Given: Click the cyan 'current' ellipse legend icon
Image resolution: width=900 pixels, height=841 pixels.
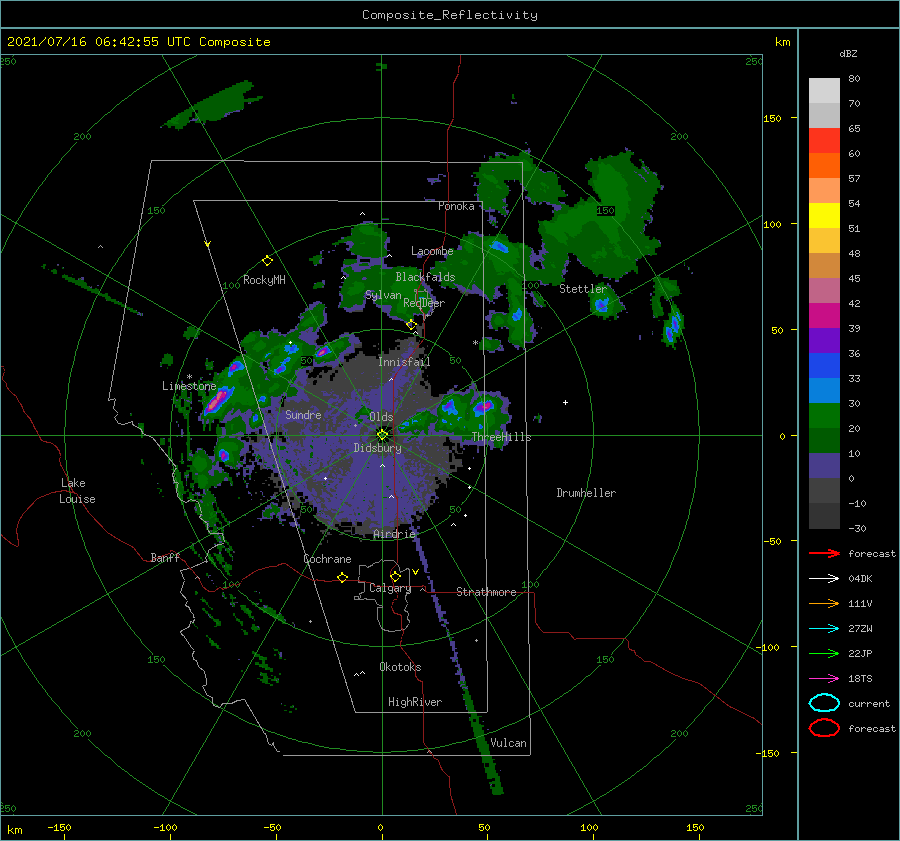Looking at the screenshot, I should point(824,703).
